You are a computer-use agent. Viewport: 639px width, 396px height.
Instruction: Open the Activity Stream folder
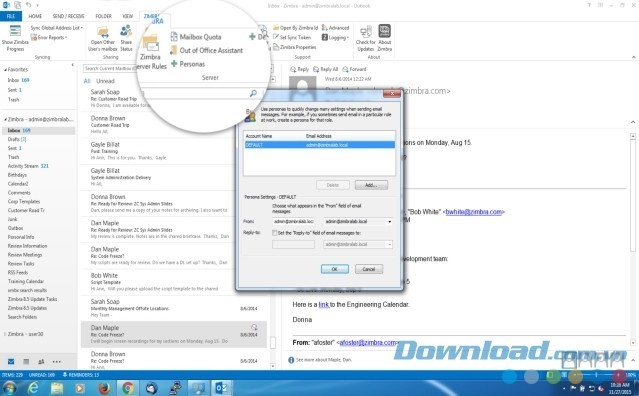[28, 166]
